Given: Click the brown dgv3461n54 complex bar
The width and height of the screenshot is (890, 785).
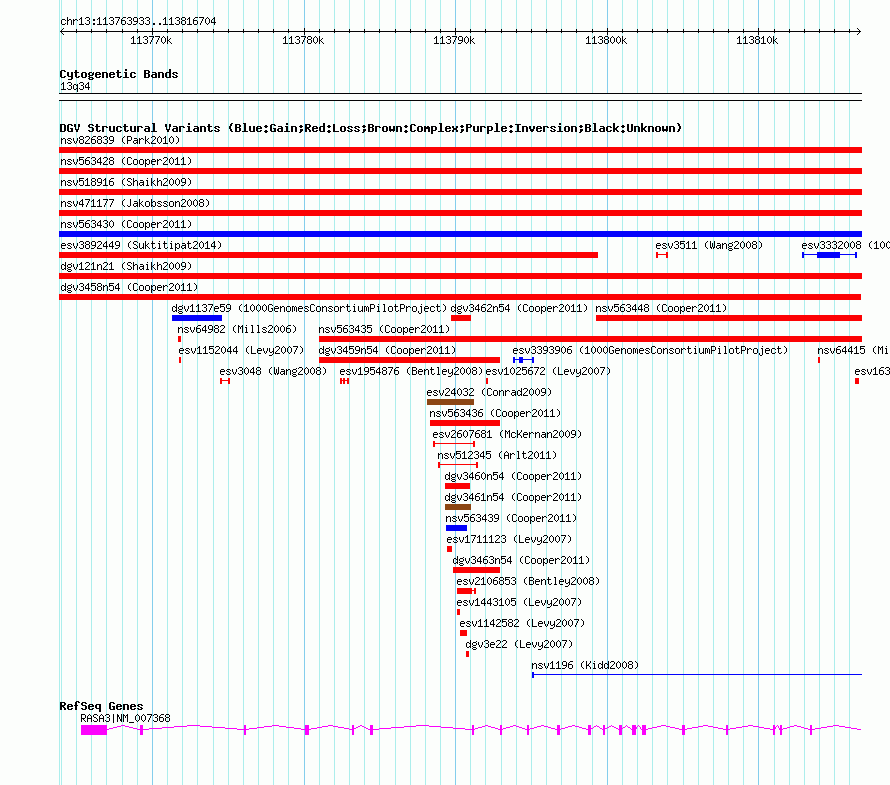Looking at the screenshot, I should 457,507.
